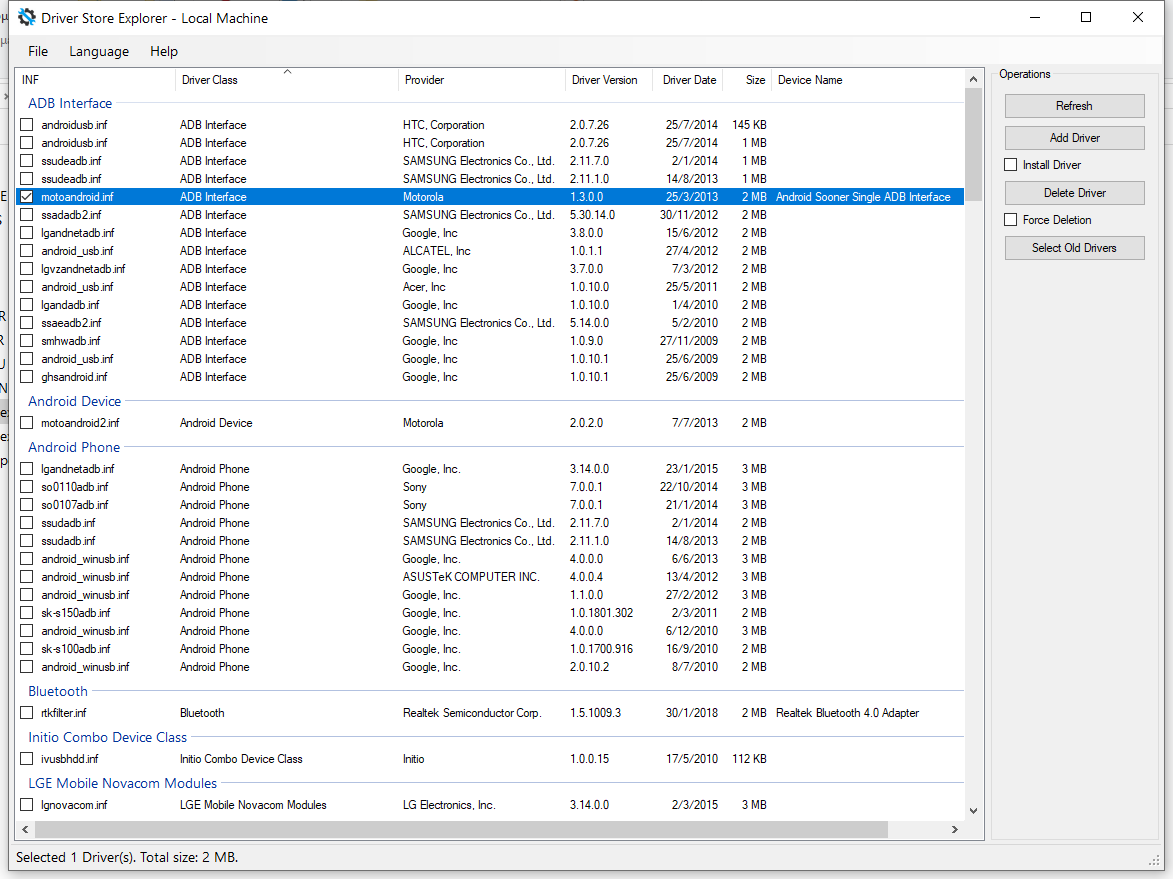Enable the Install Driver checkbox
The width and height of the screenshot is (1173, 879).
pyautogui.click(x=1011, y=165)
